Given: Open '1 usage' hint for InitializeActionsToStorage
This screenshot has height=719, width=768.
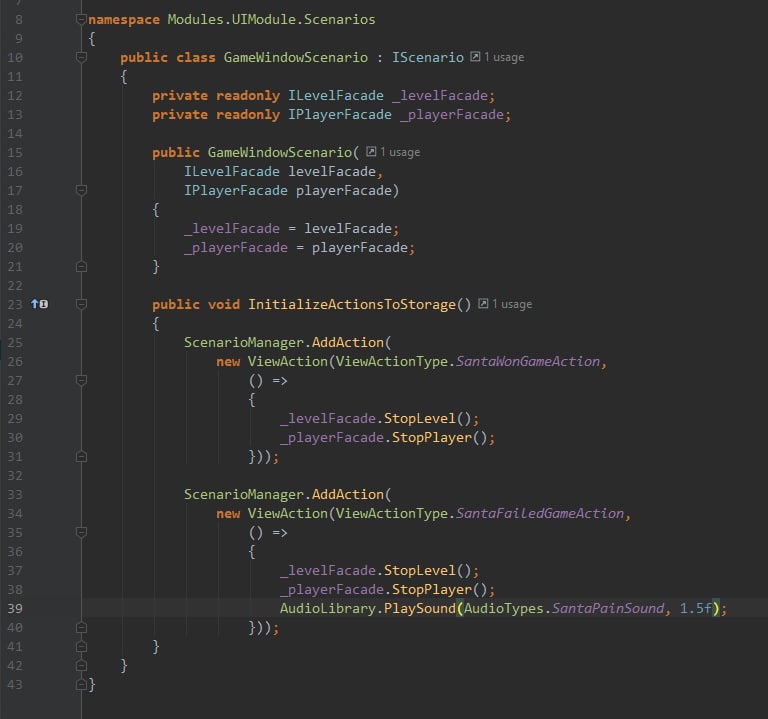Looking at the screenshot, I should click(512, 304).
